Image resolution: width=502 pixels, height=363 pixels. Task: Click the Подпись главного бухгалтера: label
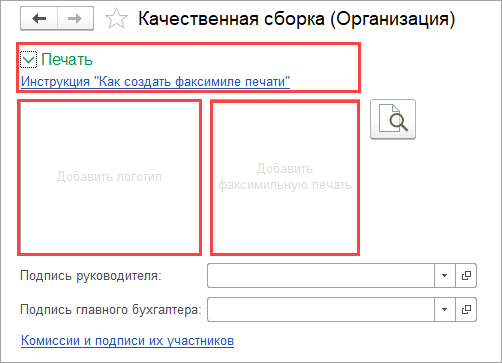(111, 310)
